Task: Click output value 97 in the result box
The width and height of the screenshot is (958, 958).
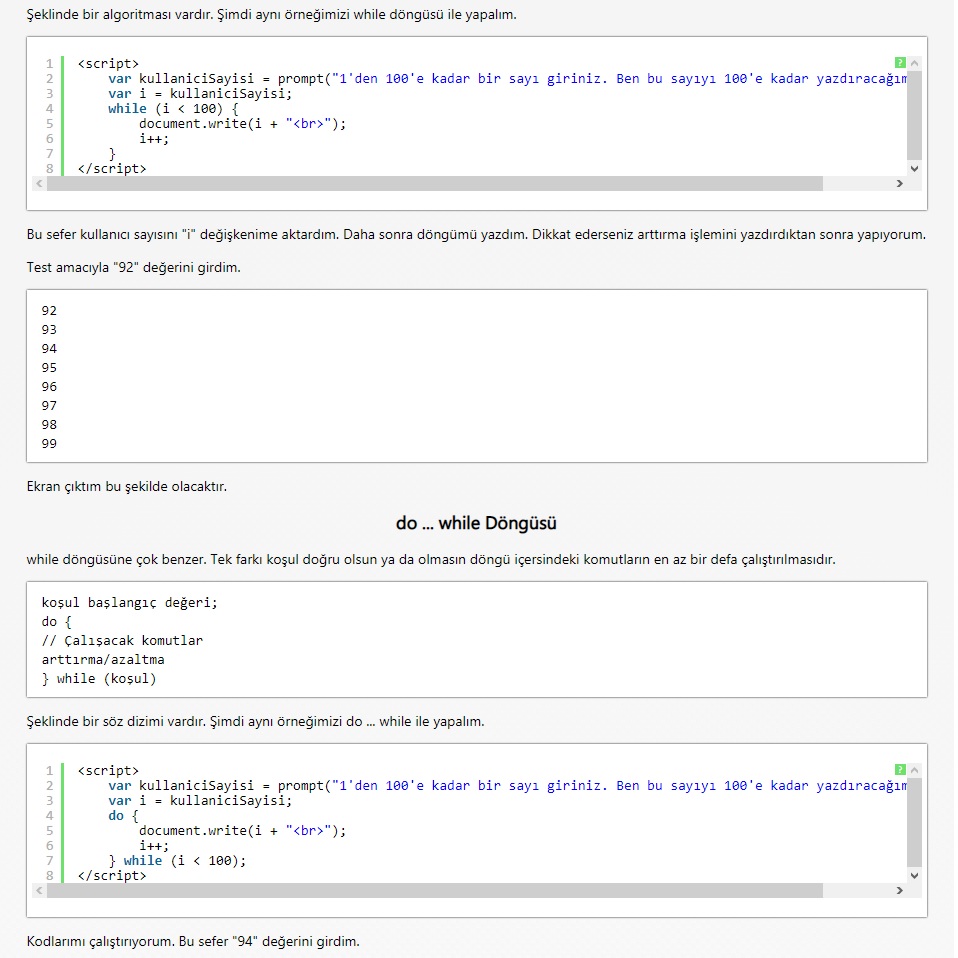Action: pyautogui.click(x=49, y=406)
